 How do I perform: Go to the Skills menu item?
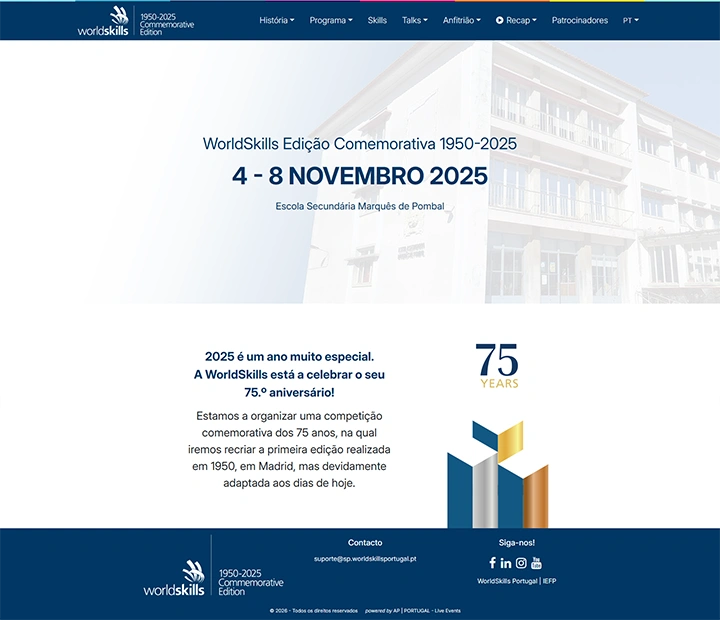[x=377, y=20]
